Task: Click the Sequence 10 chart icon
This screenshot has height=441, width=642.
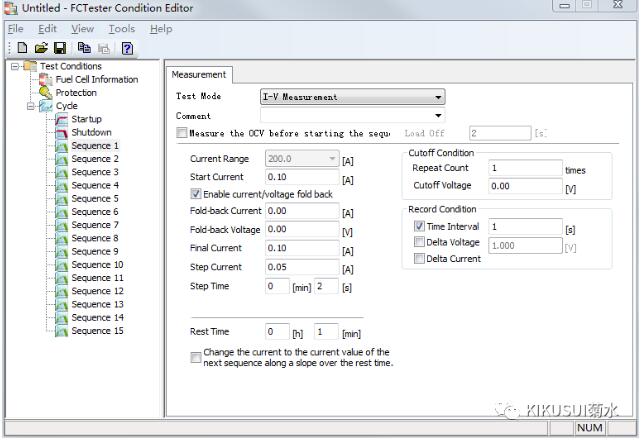Action: pos(61,265)
